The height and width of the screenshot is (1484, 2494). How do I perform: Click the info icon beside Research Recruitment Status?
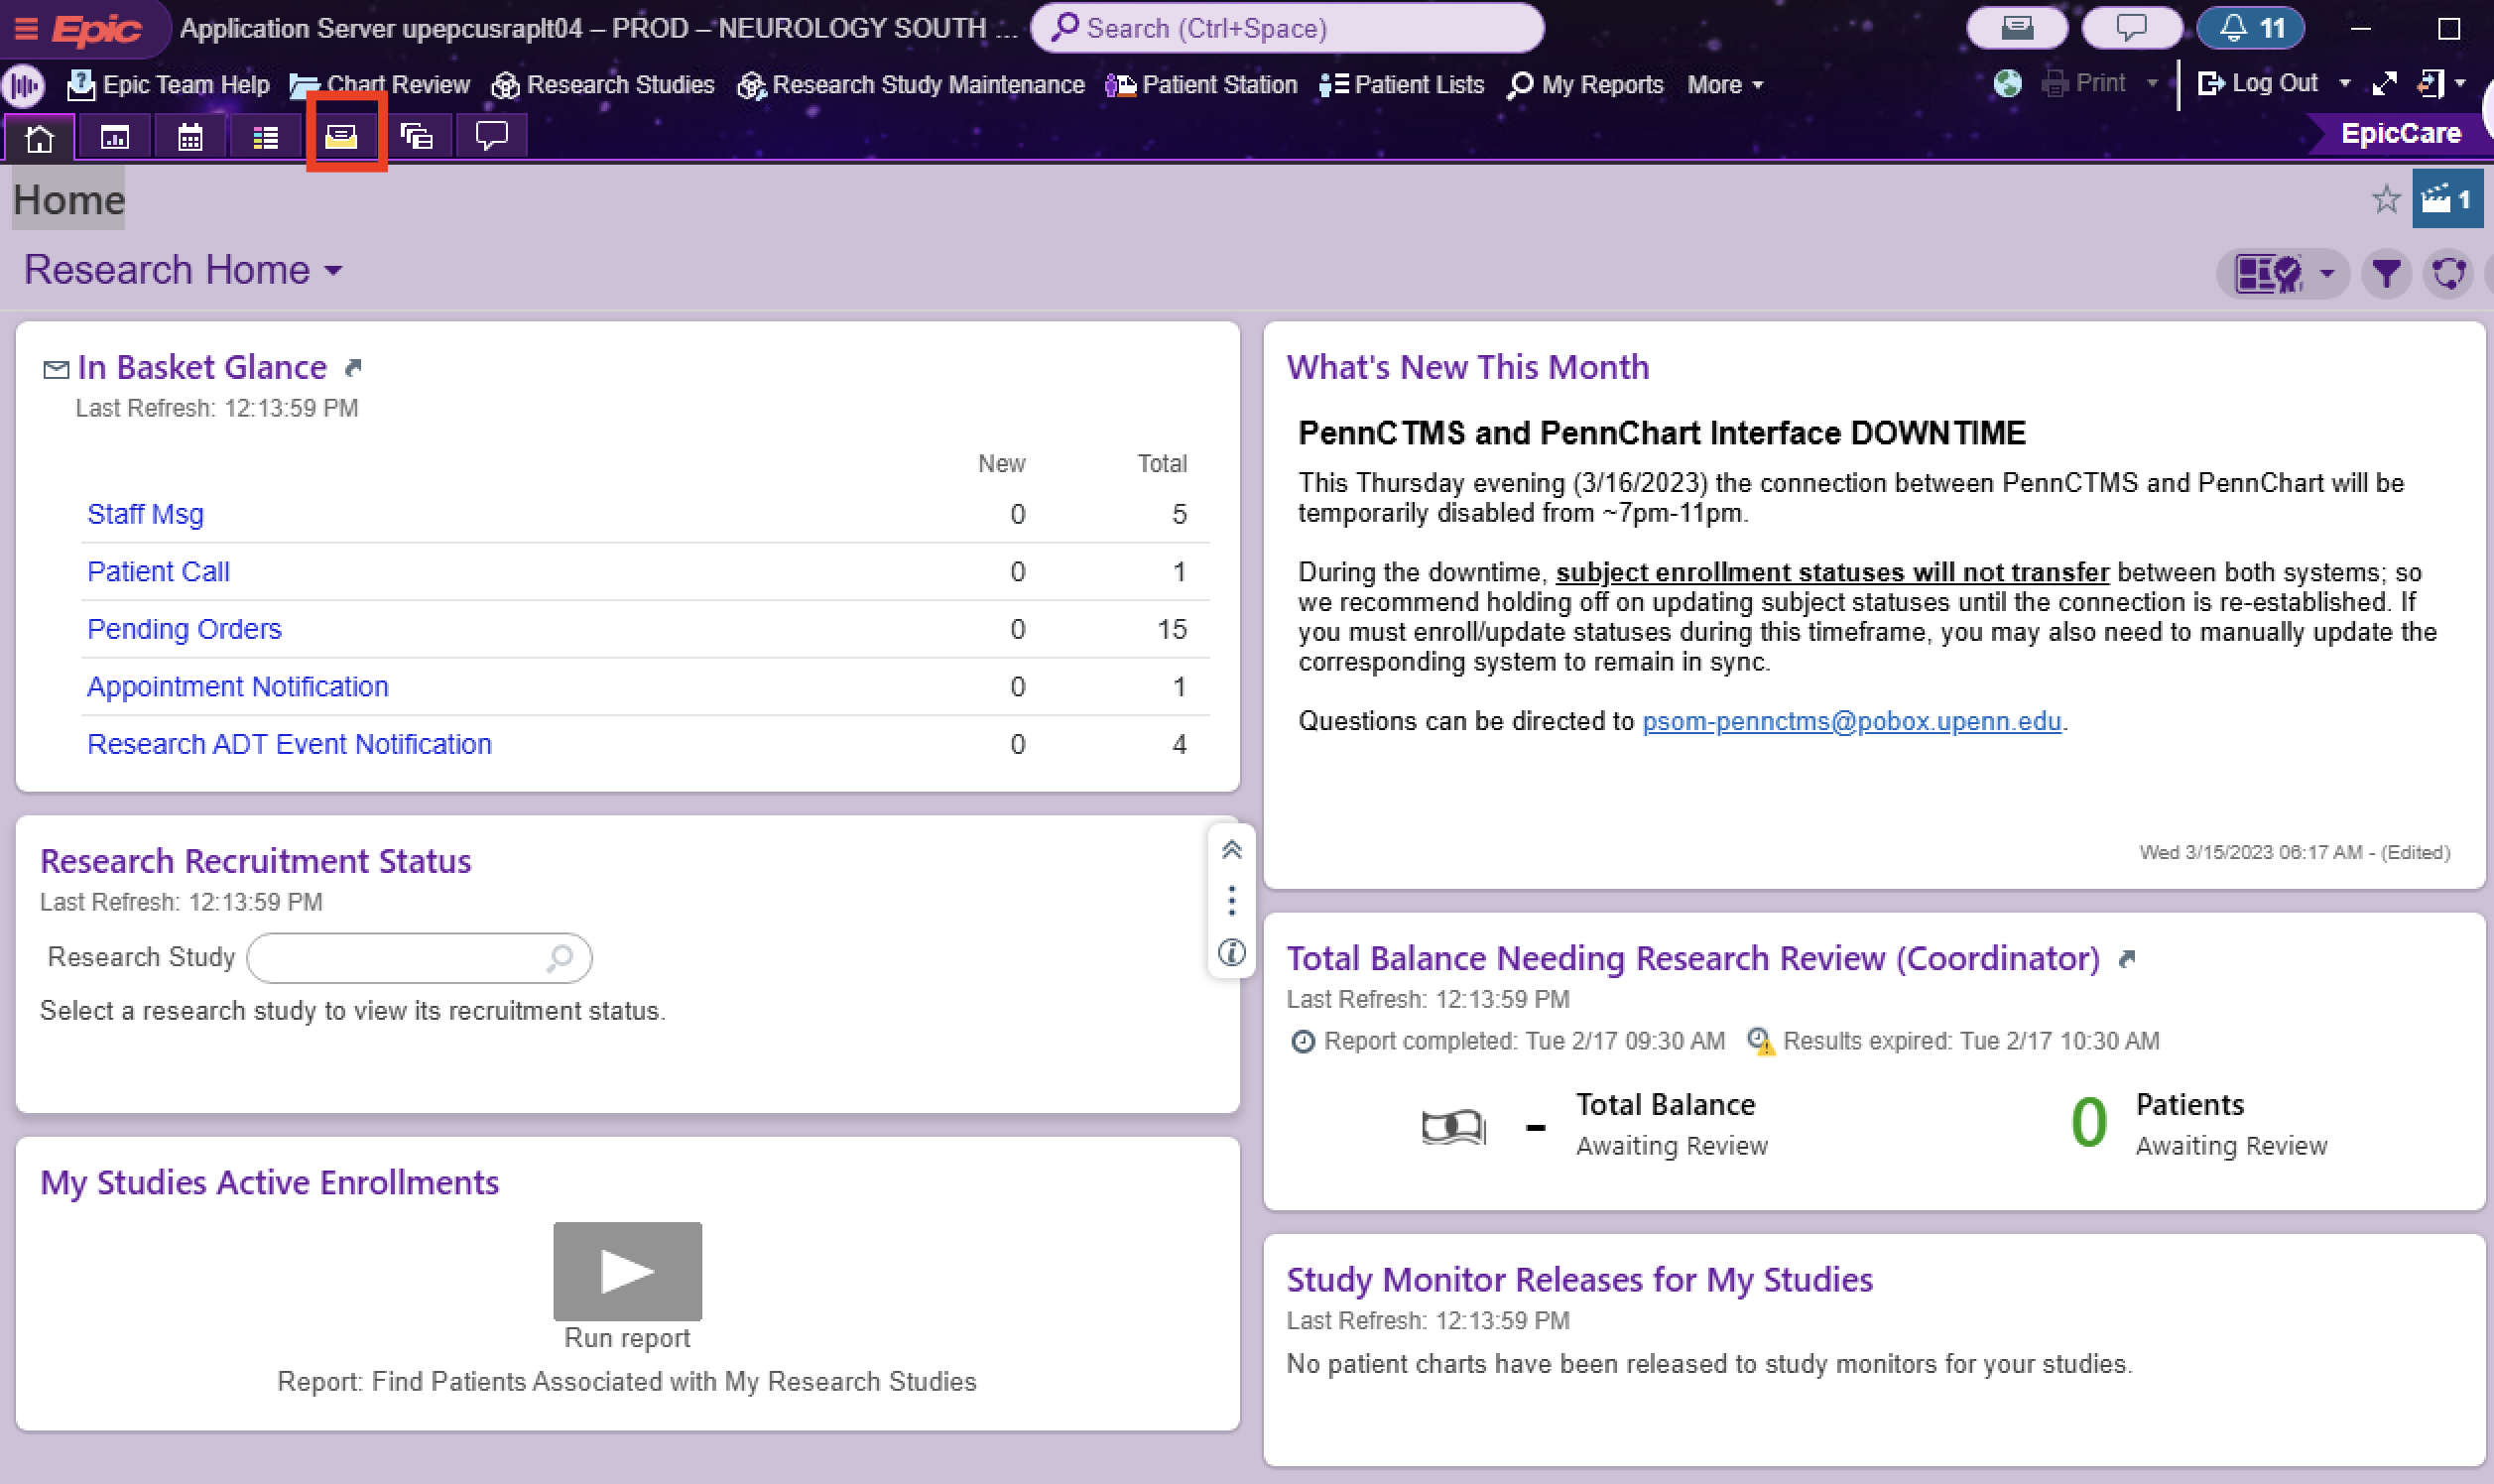coord(1232,952)
